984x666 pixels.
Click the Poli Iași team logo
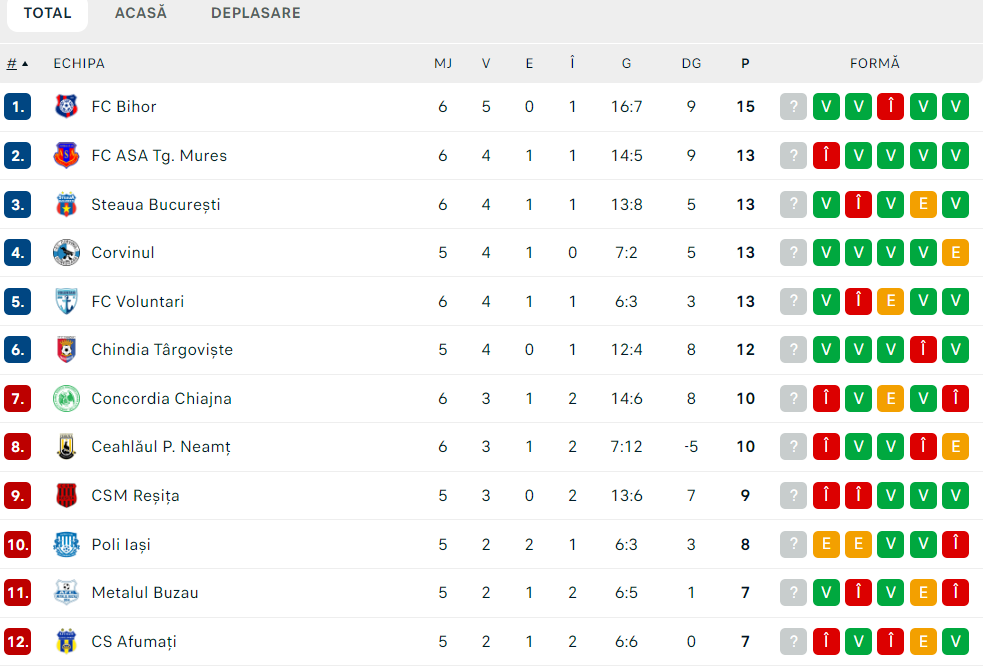point(66,545)
